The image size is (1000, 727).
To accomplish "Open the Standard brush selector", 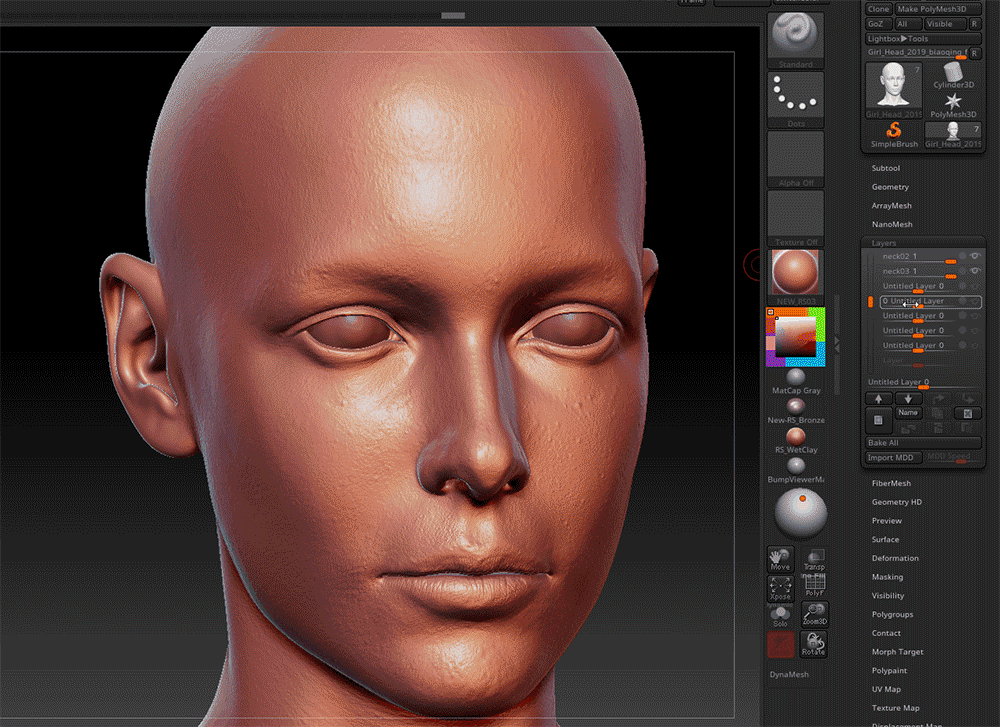I will pyautogui.click(x=795, y=40).
